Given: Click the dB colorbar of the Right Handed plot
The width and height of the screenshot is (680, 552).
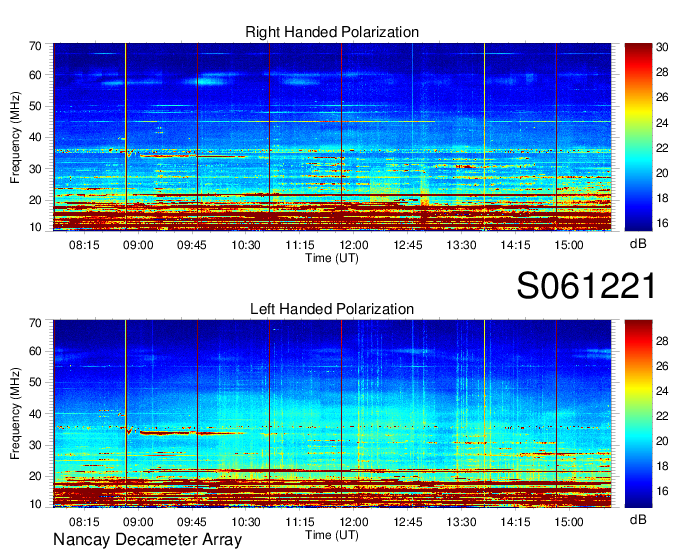Looking at the screenshot, I should 638,137.
